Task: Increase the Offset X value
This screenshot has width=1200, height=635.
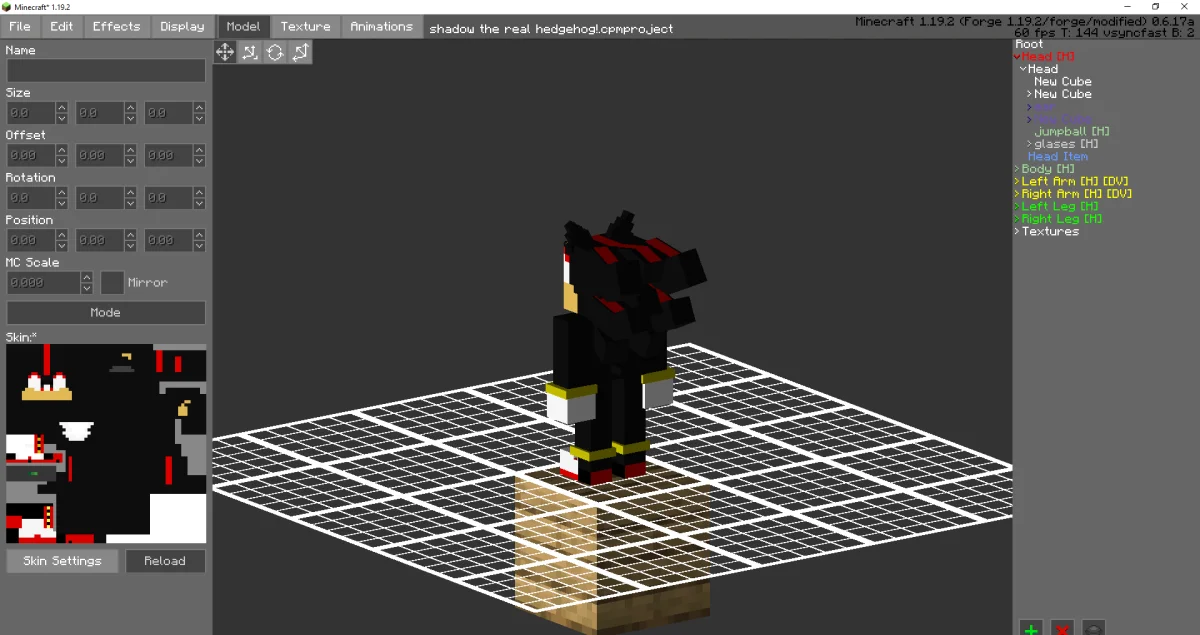Action: [62, 150]
